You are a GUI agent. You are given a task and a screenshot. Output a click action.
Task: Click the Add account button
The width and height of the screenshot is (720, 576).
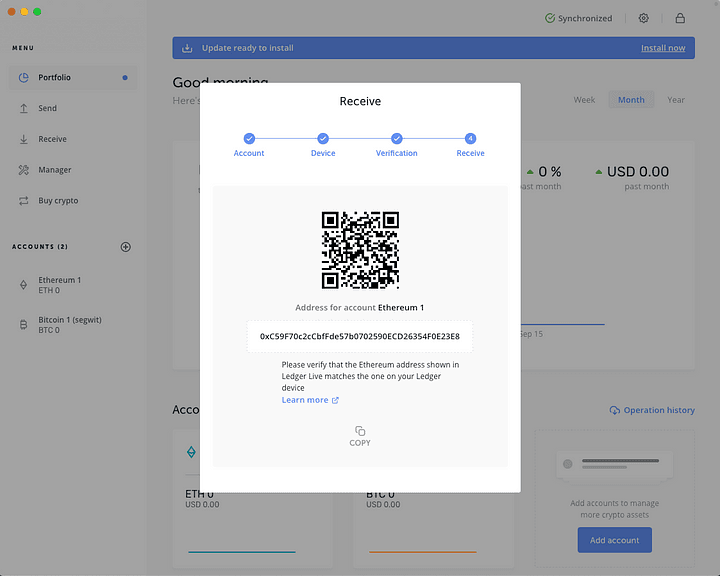click(614, 540)
